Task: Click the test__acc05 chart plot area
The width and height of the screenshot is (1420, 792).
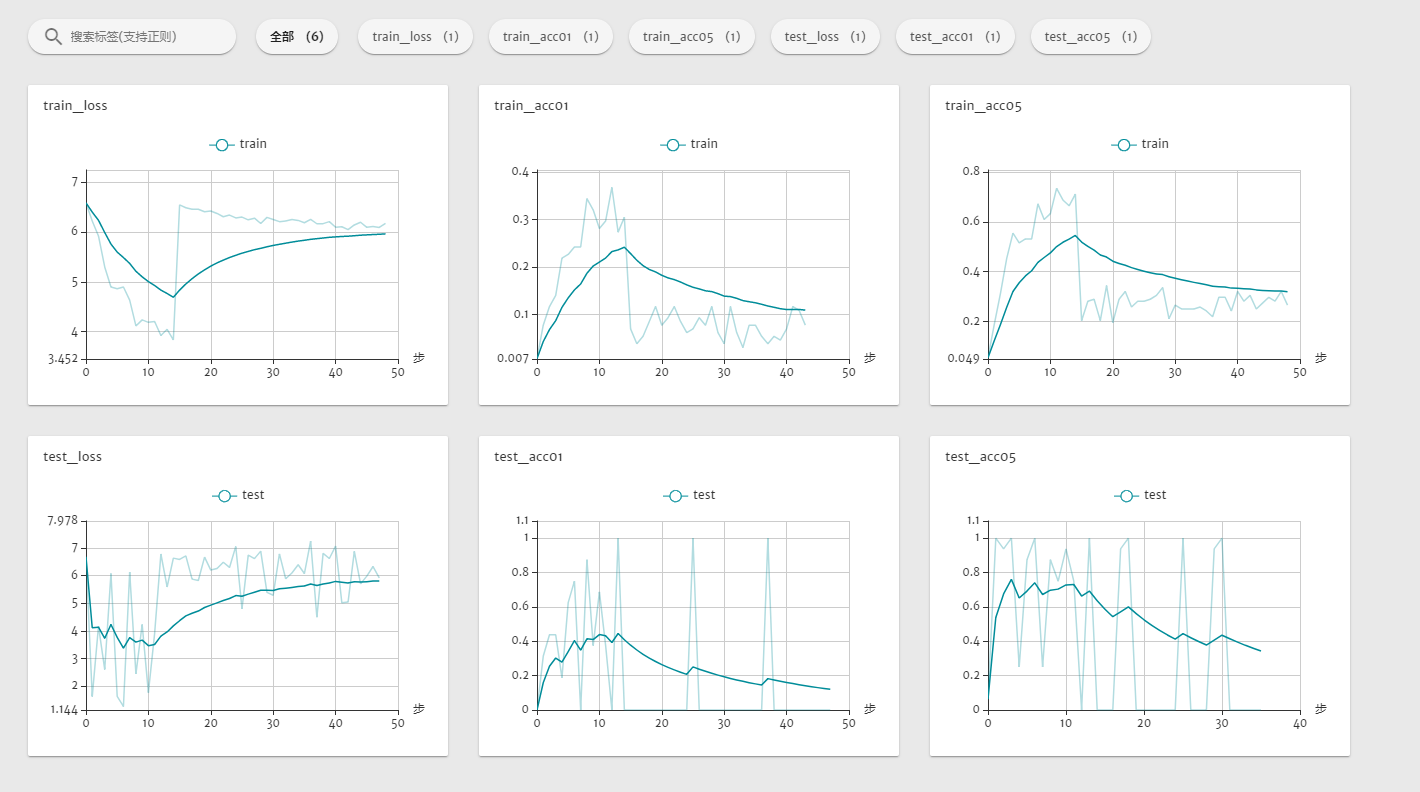Action: pyautogui.click(x=1144, y=615)
